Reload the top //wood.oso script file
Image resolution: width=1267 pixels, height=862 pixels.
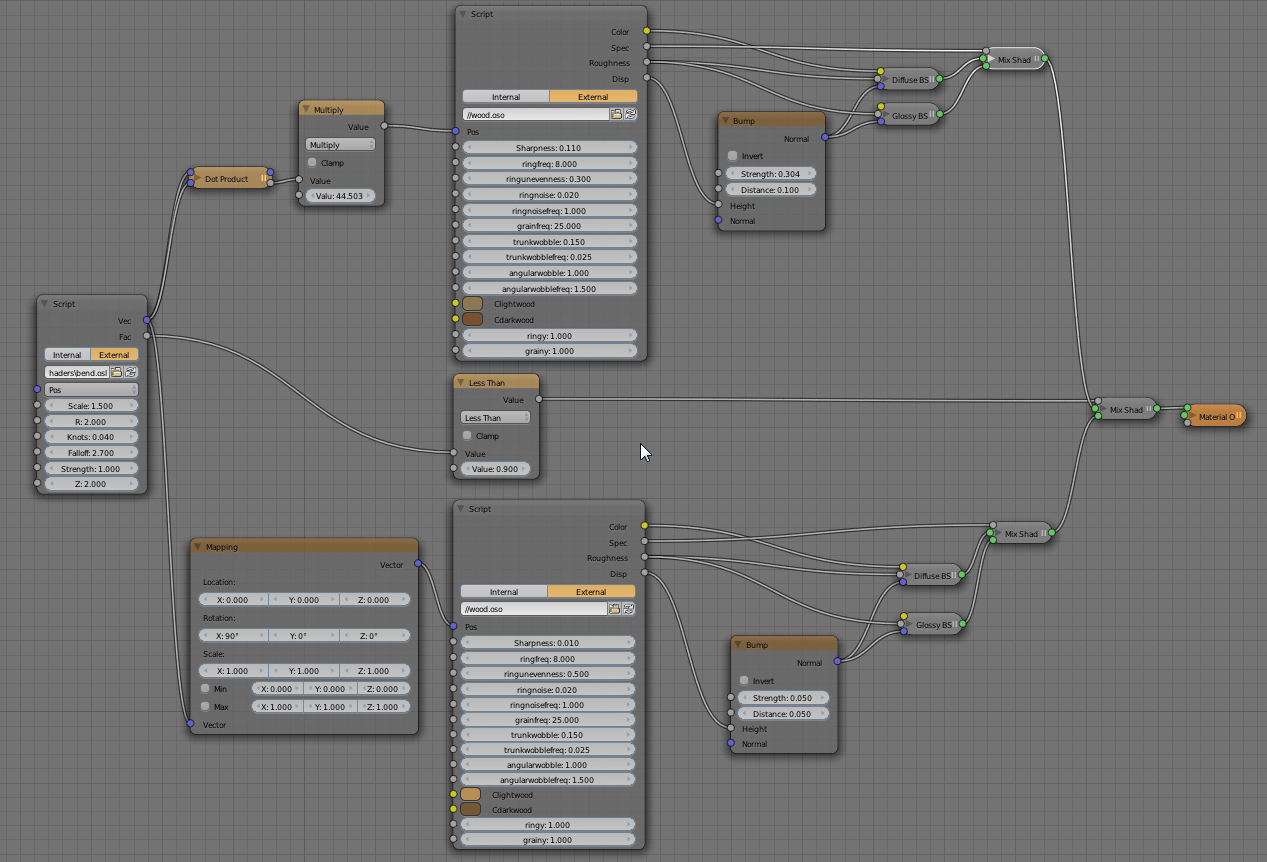[631, 113]
